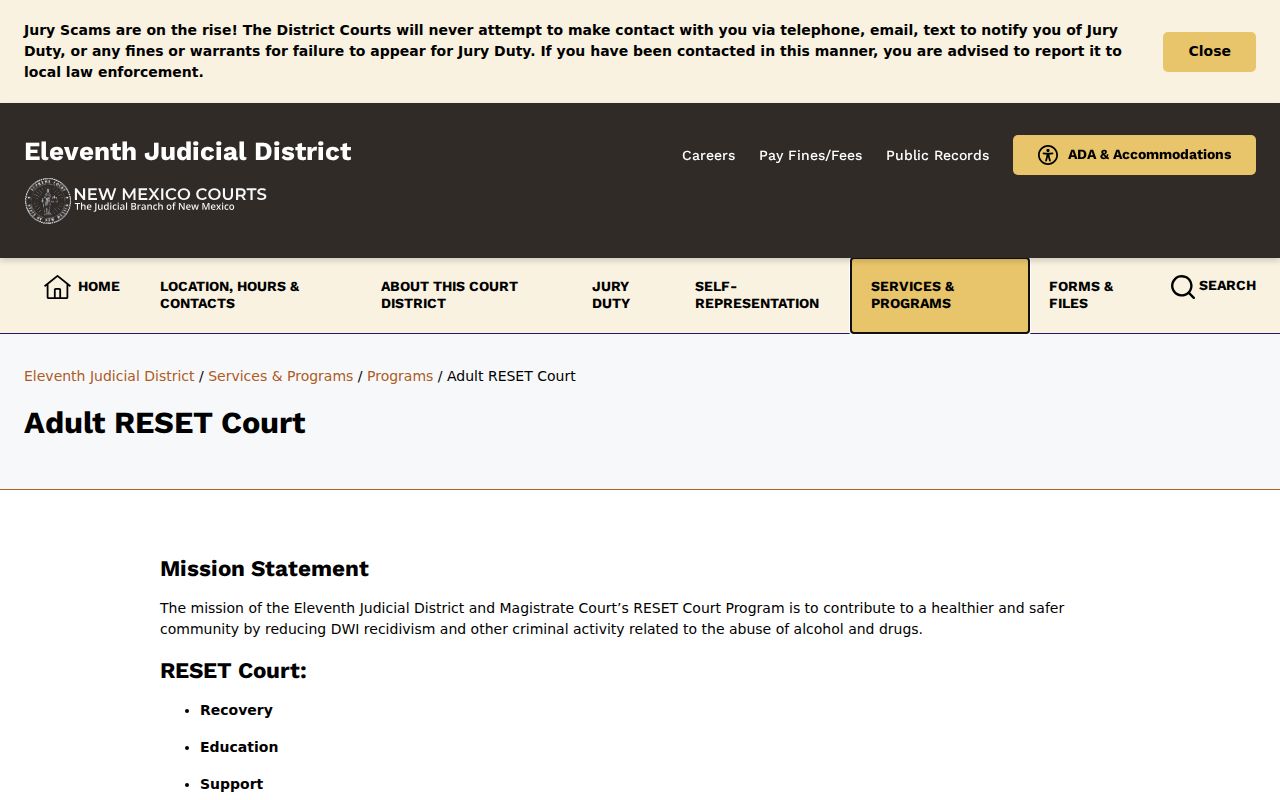Viewport: 1280px width, 800px height.
Task: Click Adult RESET Court breadcrumb text
Action: pyautogui.click(x=511, y=376)
